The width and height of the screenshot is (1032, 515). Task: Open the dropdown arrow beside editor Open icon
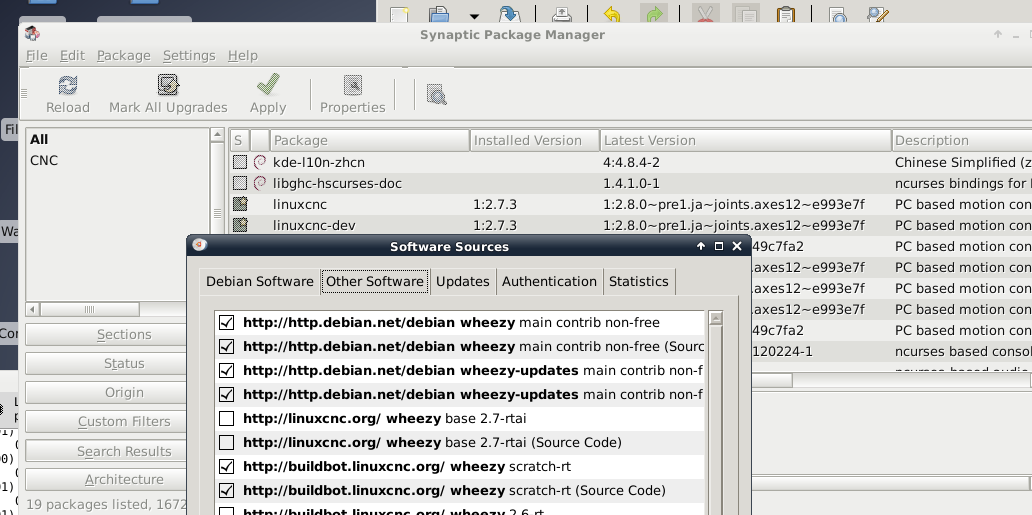pos(474,16)
